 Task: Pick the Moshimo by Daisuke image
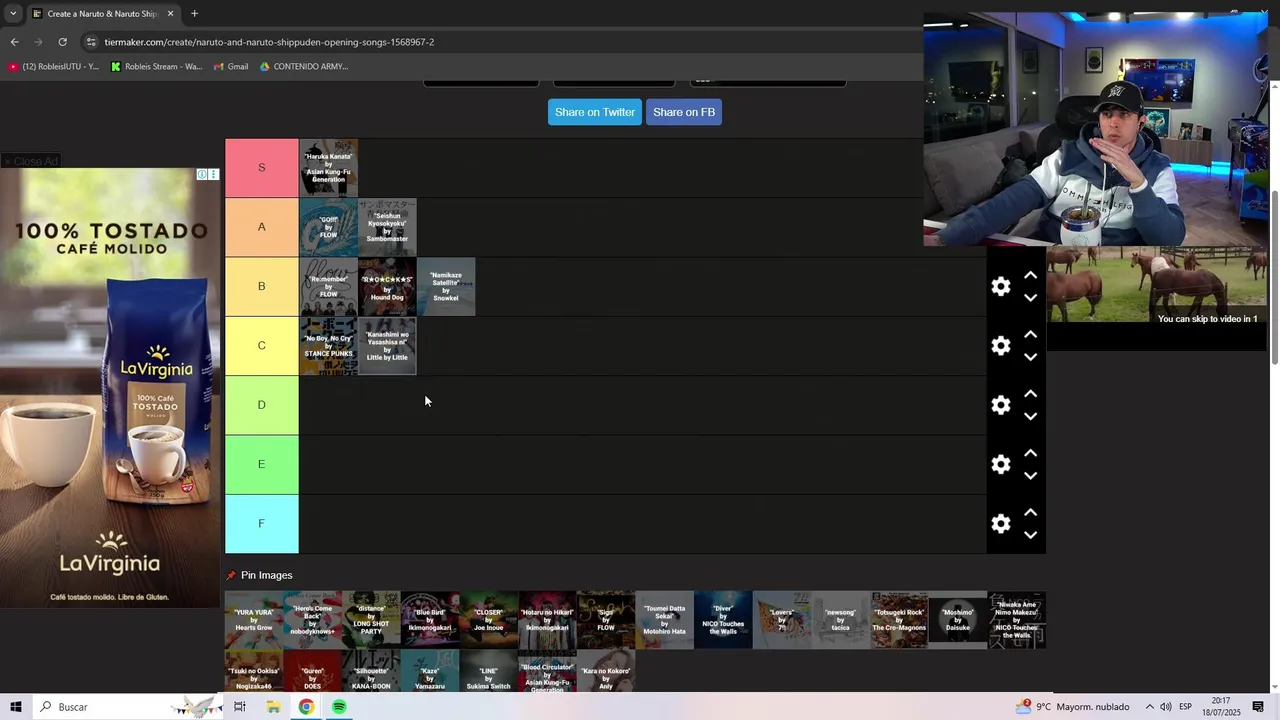(958, 620)
